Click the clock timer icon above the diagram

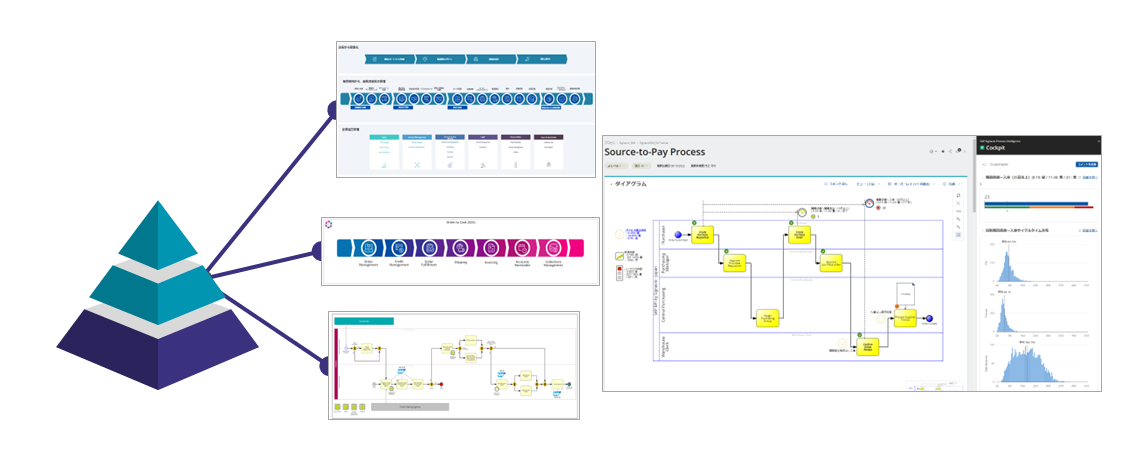point(801,212)
